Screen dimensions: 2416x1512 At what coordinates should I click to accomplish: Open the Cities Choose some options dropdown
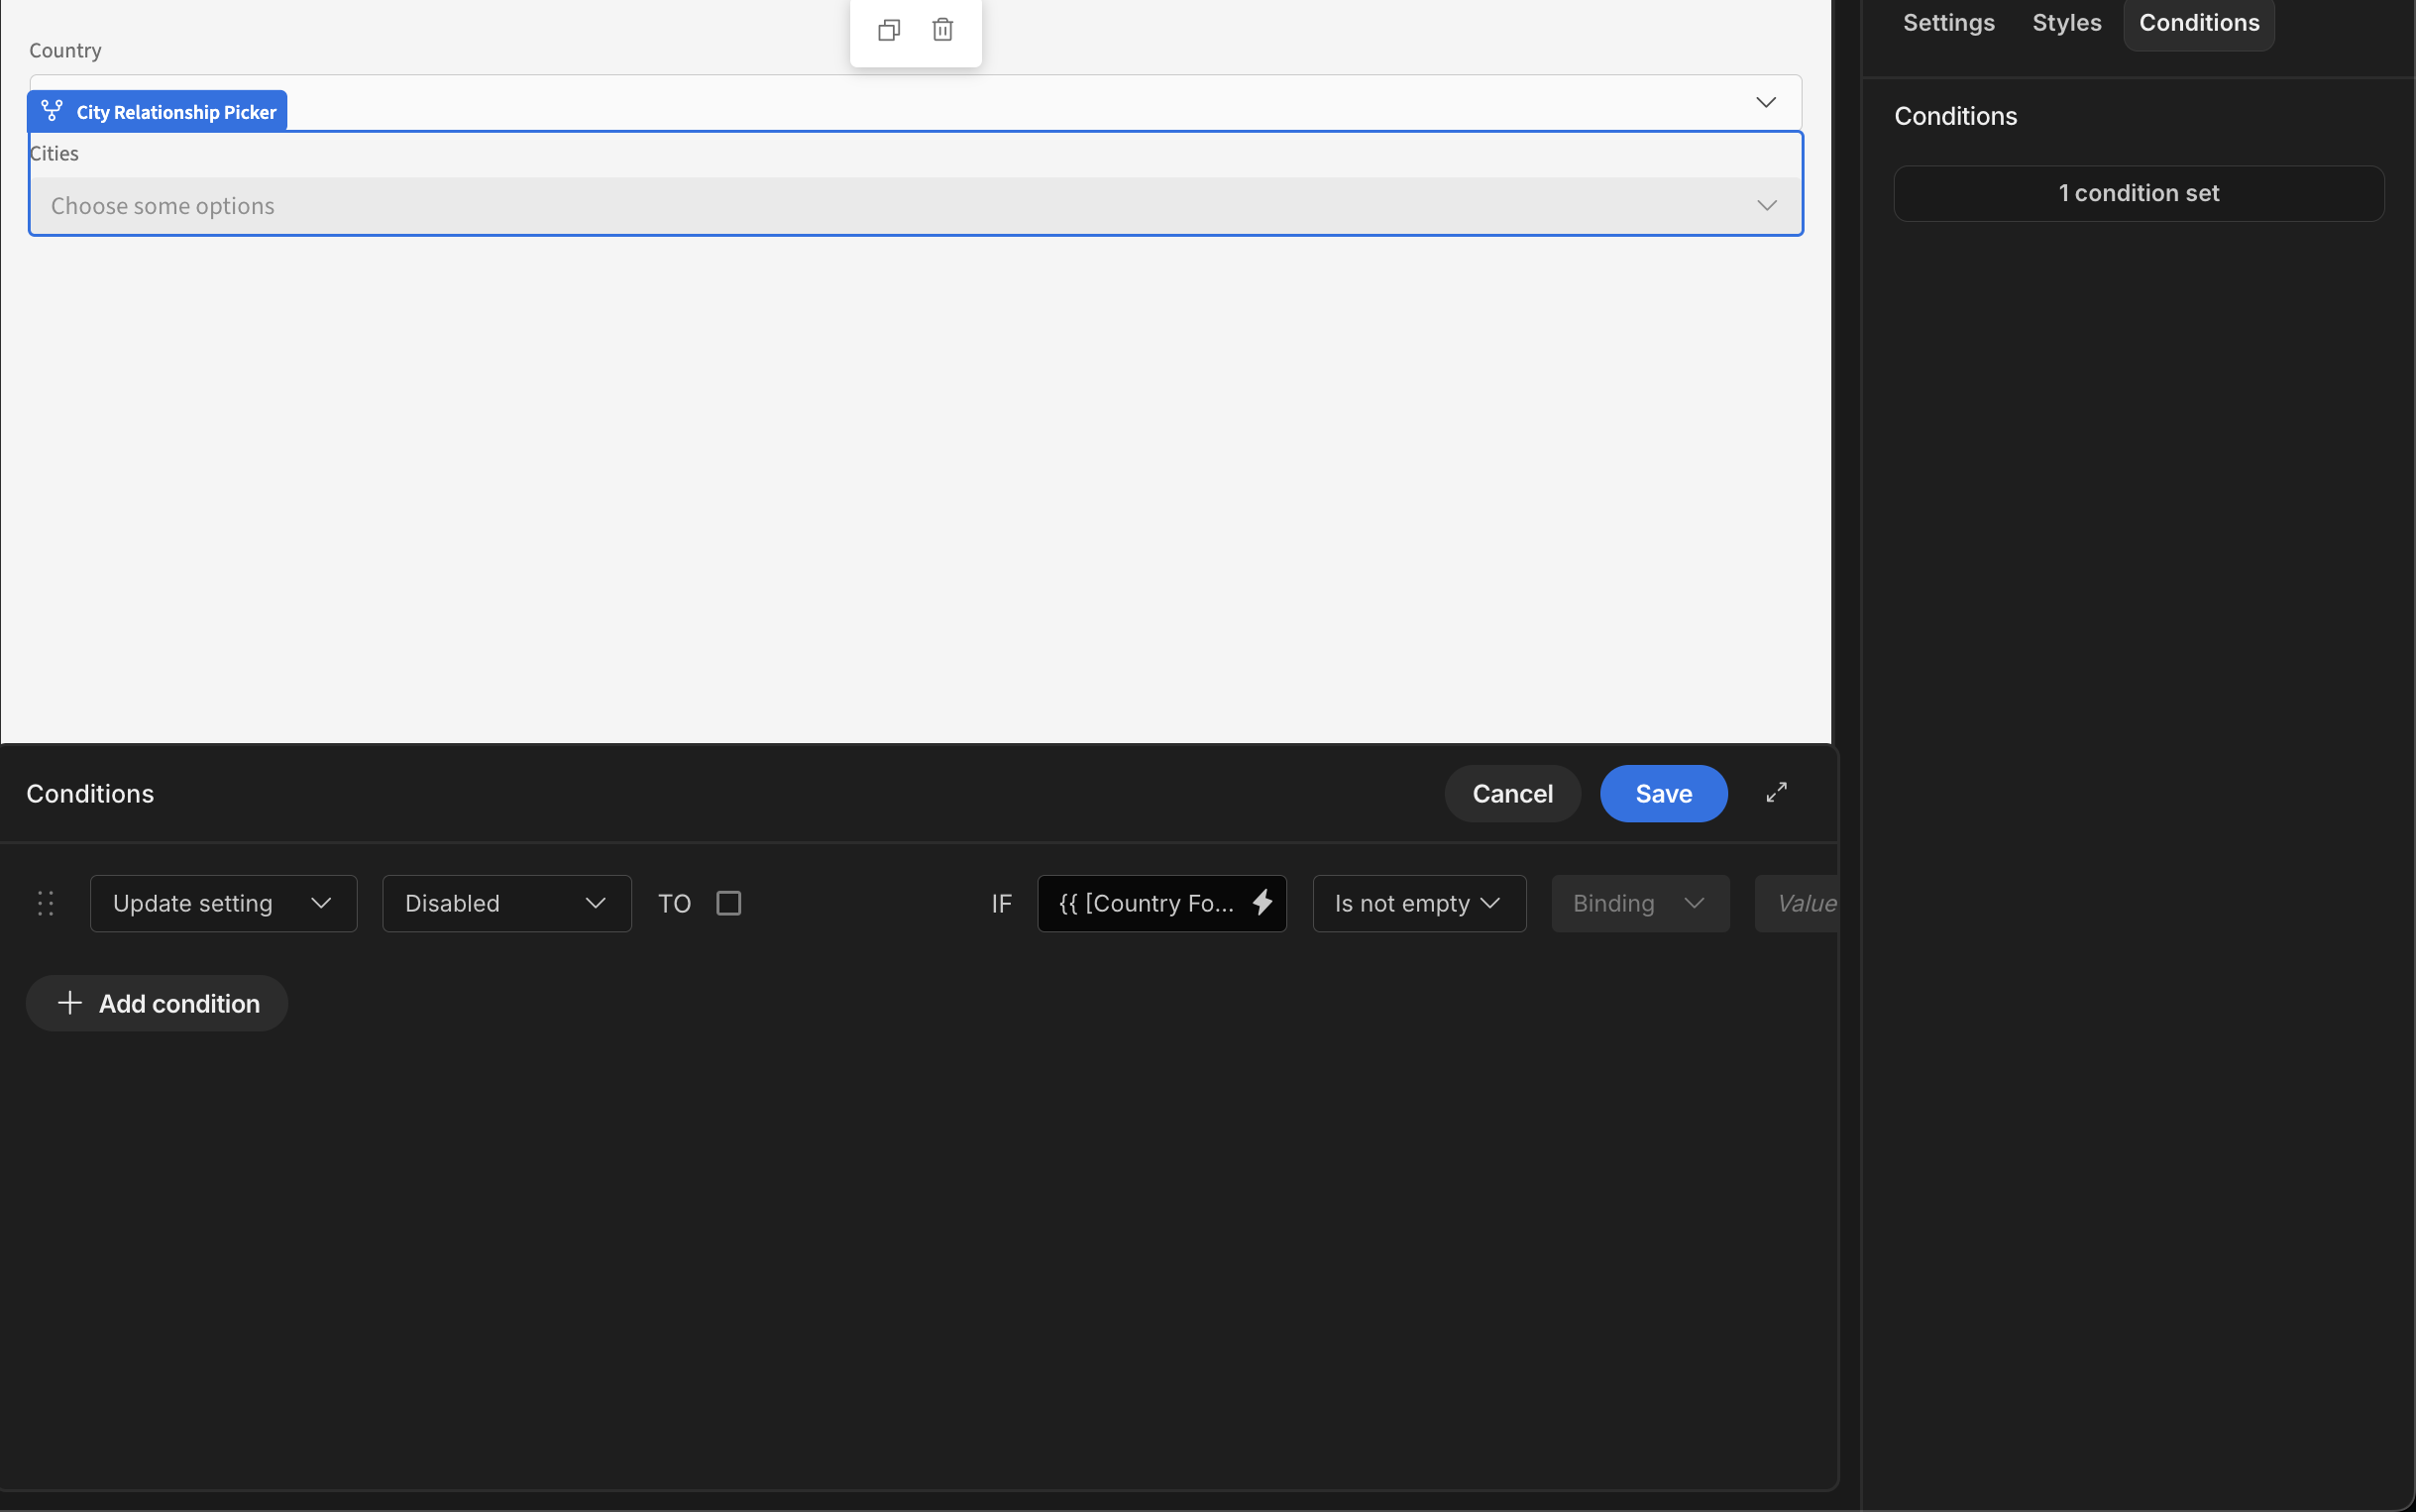[916, 205]
